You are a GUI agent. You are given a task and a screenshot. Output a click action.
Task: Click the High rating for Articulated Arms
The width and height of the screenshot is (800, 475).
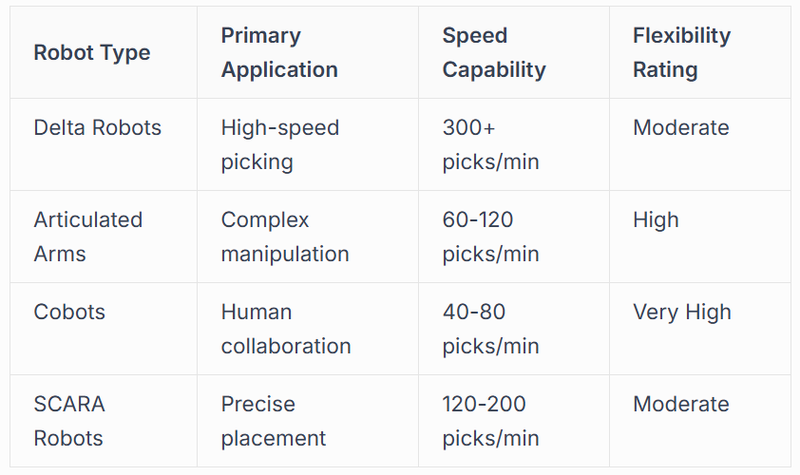tap(656, 220)
